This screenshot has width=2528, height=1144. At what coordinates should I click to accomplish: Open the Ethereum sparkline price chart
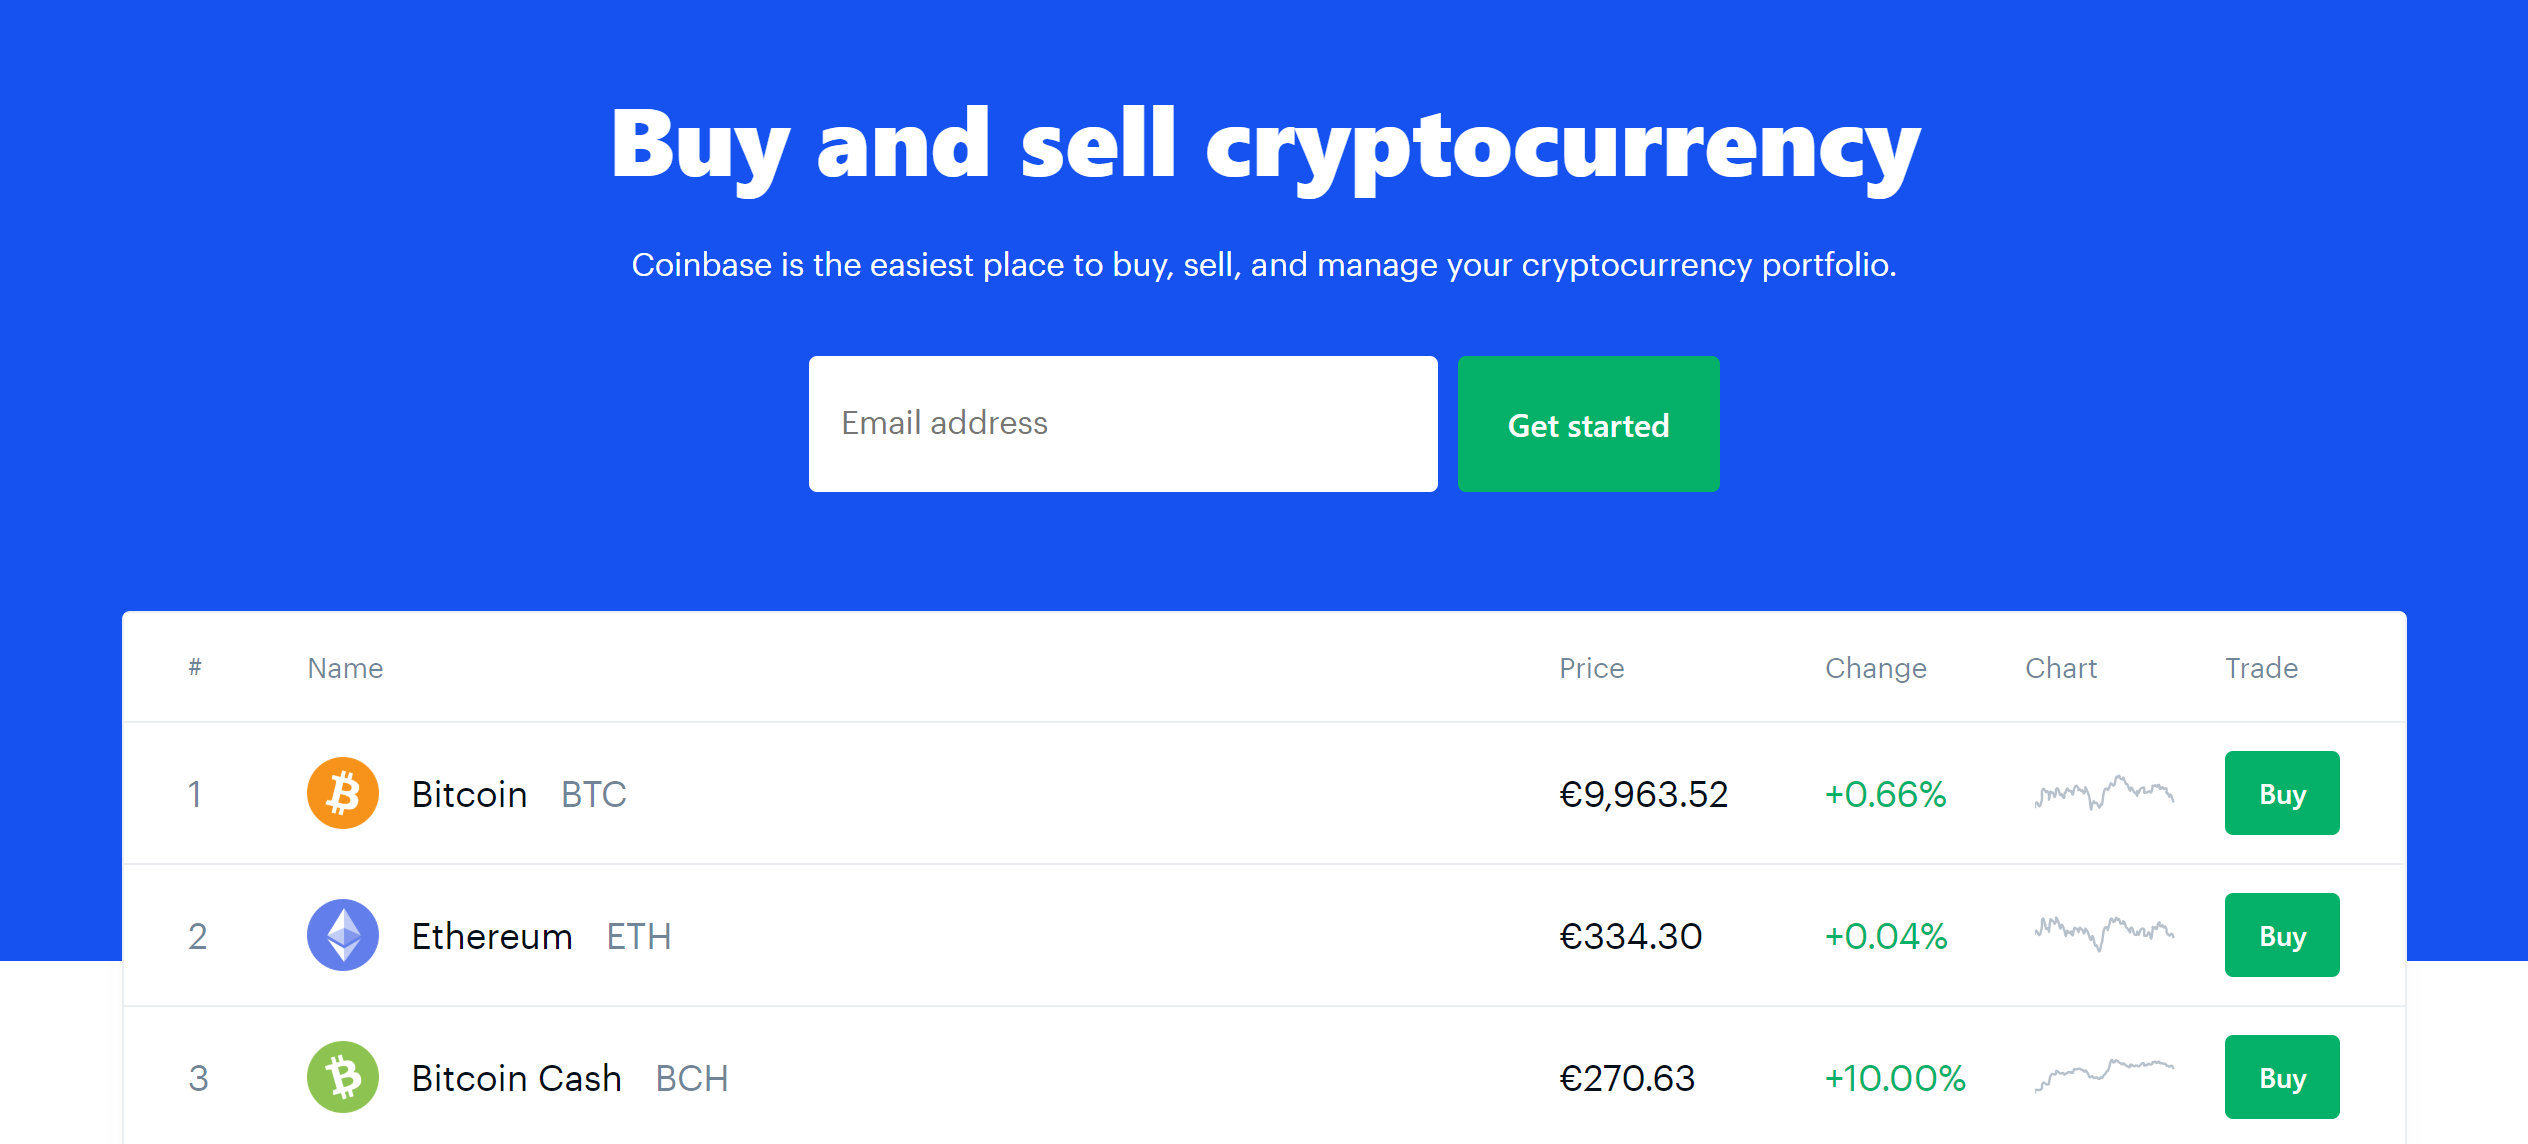[2104, 934]
